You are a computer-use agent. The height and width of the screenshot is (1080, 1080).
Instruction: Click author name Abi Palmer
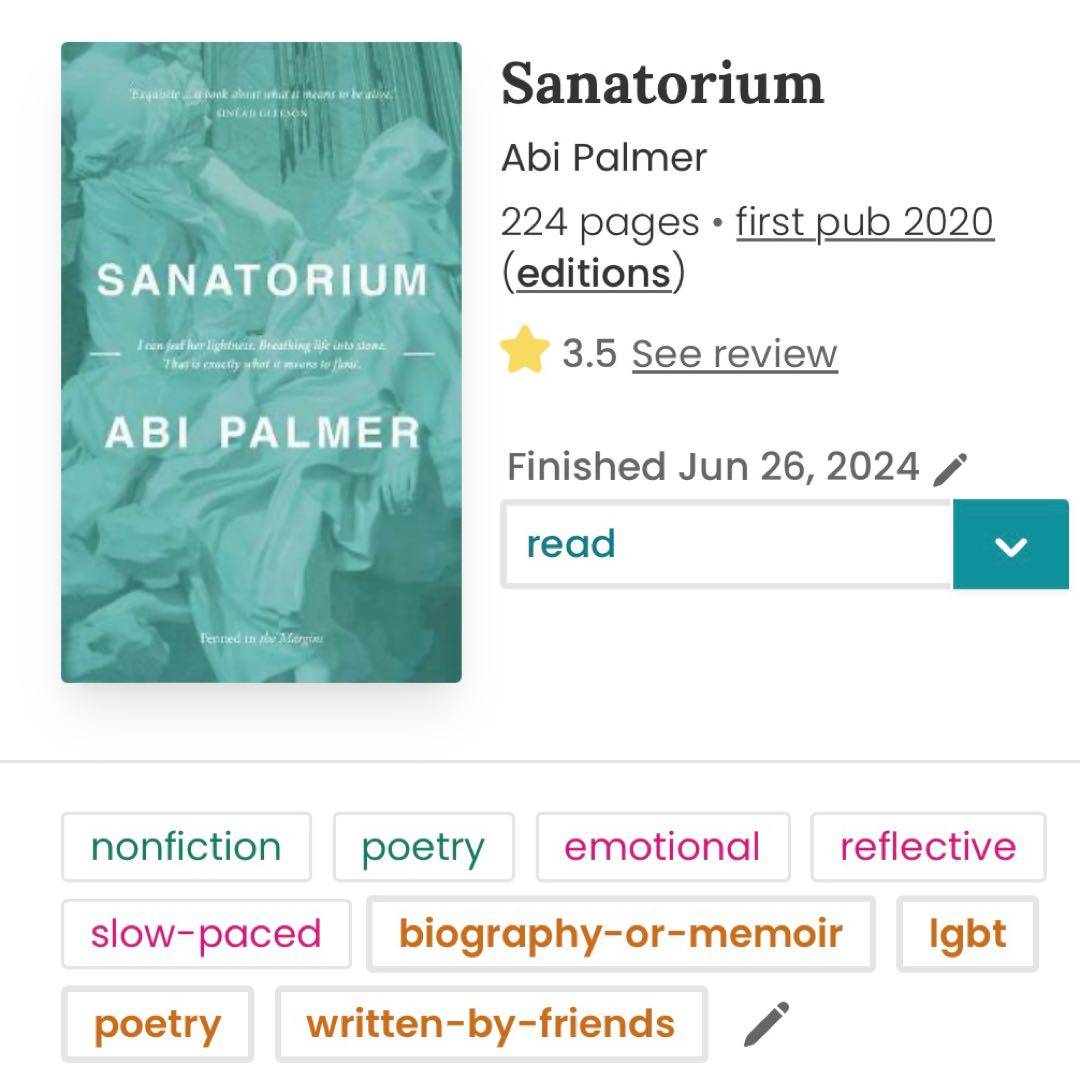pyautogui.click(x=604, y=158)
